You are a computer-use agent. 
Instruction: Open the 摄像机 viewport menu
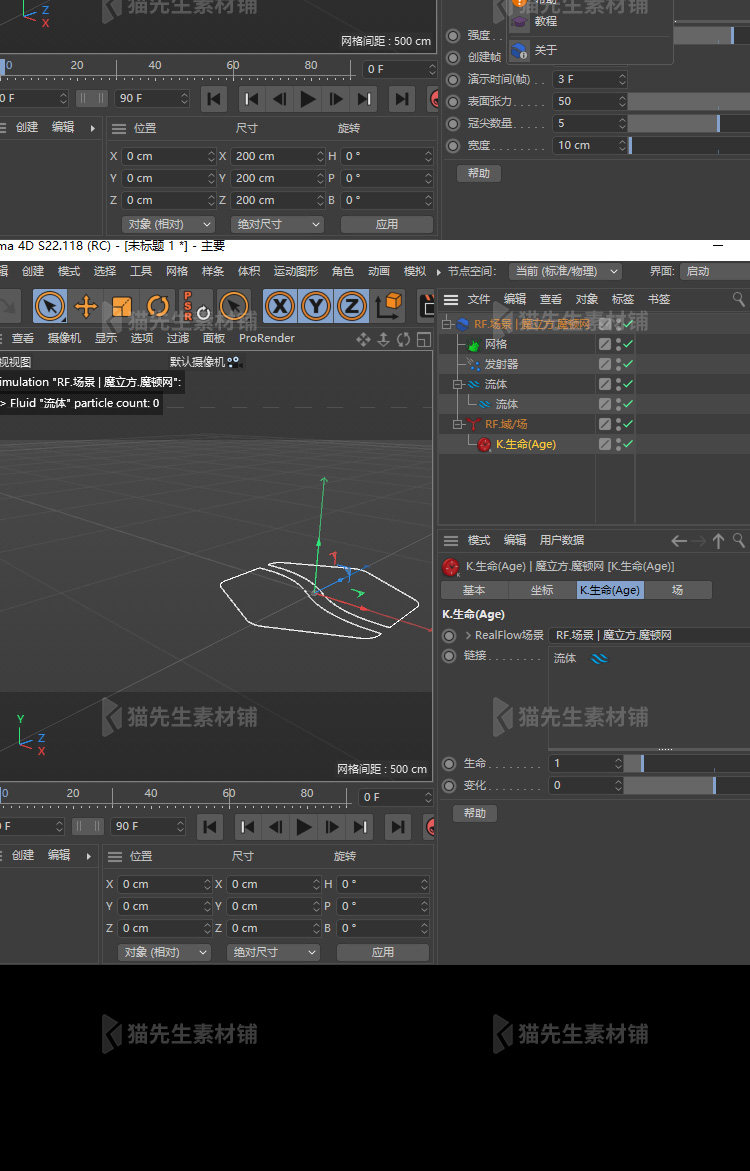(x=64, y=338)
